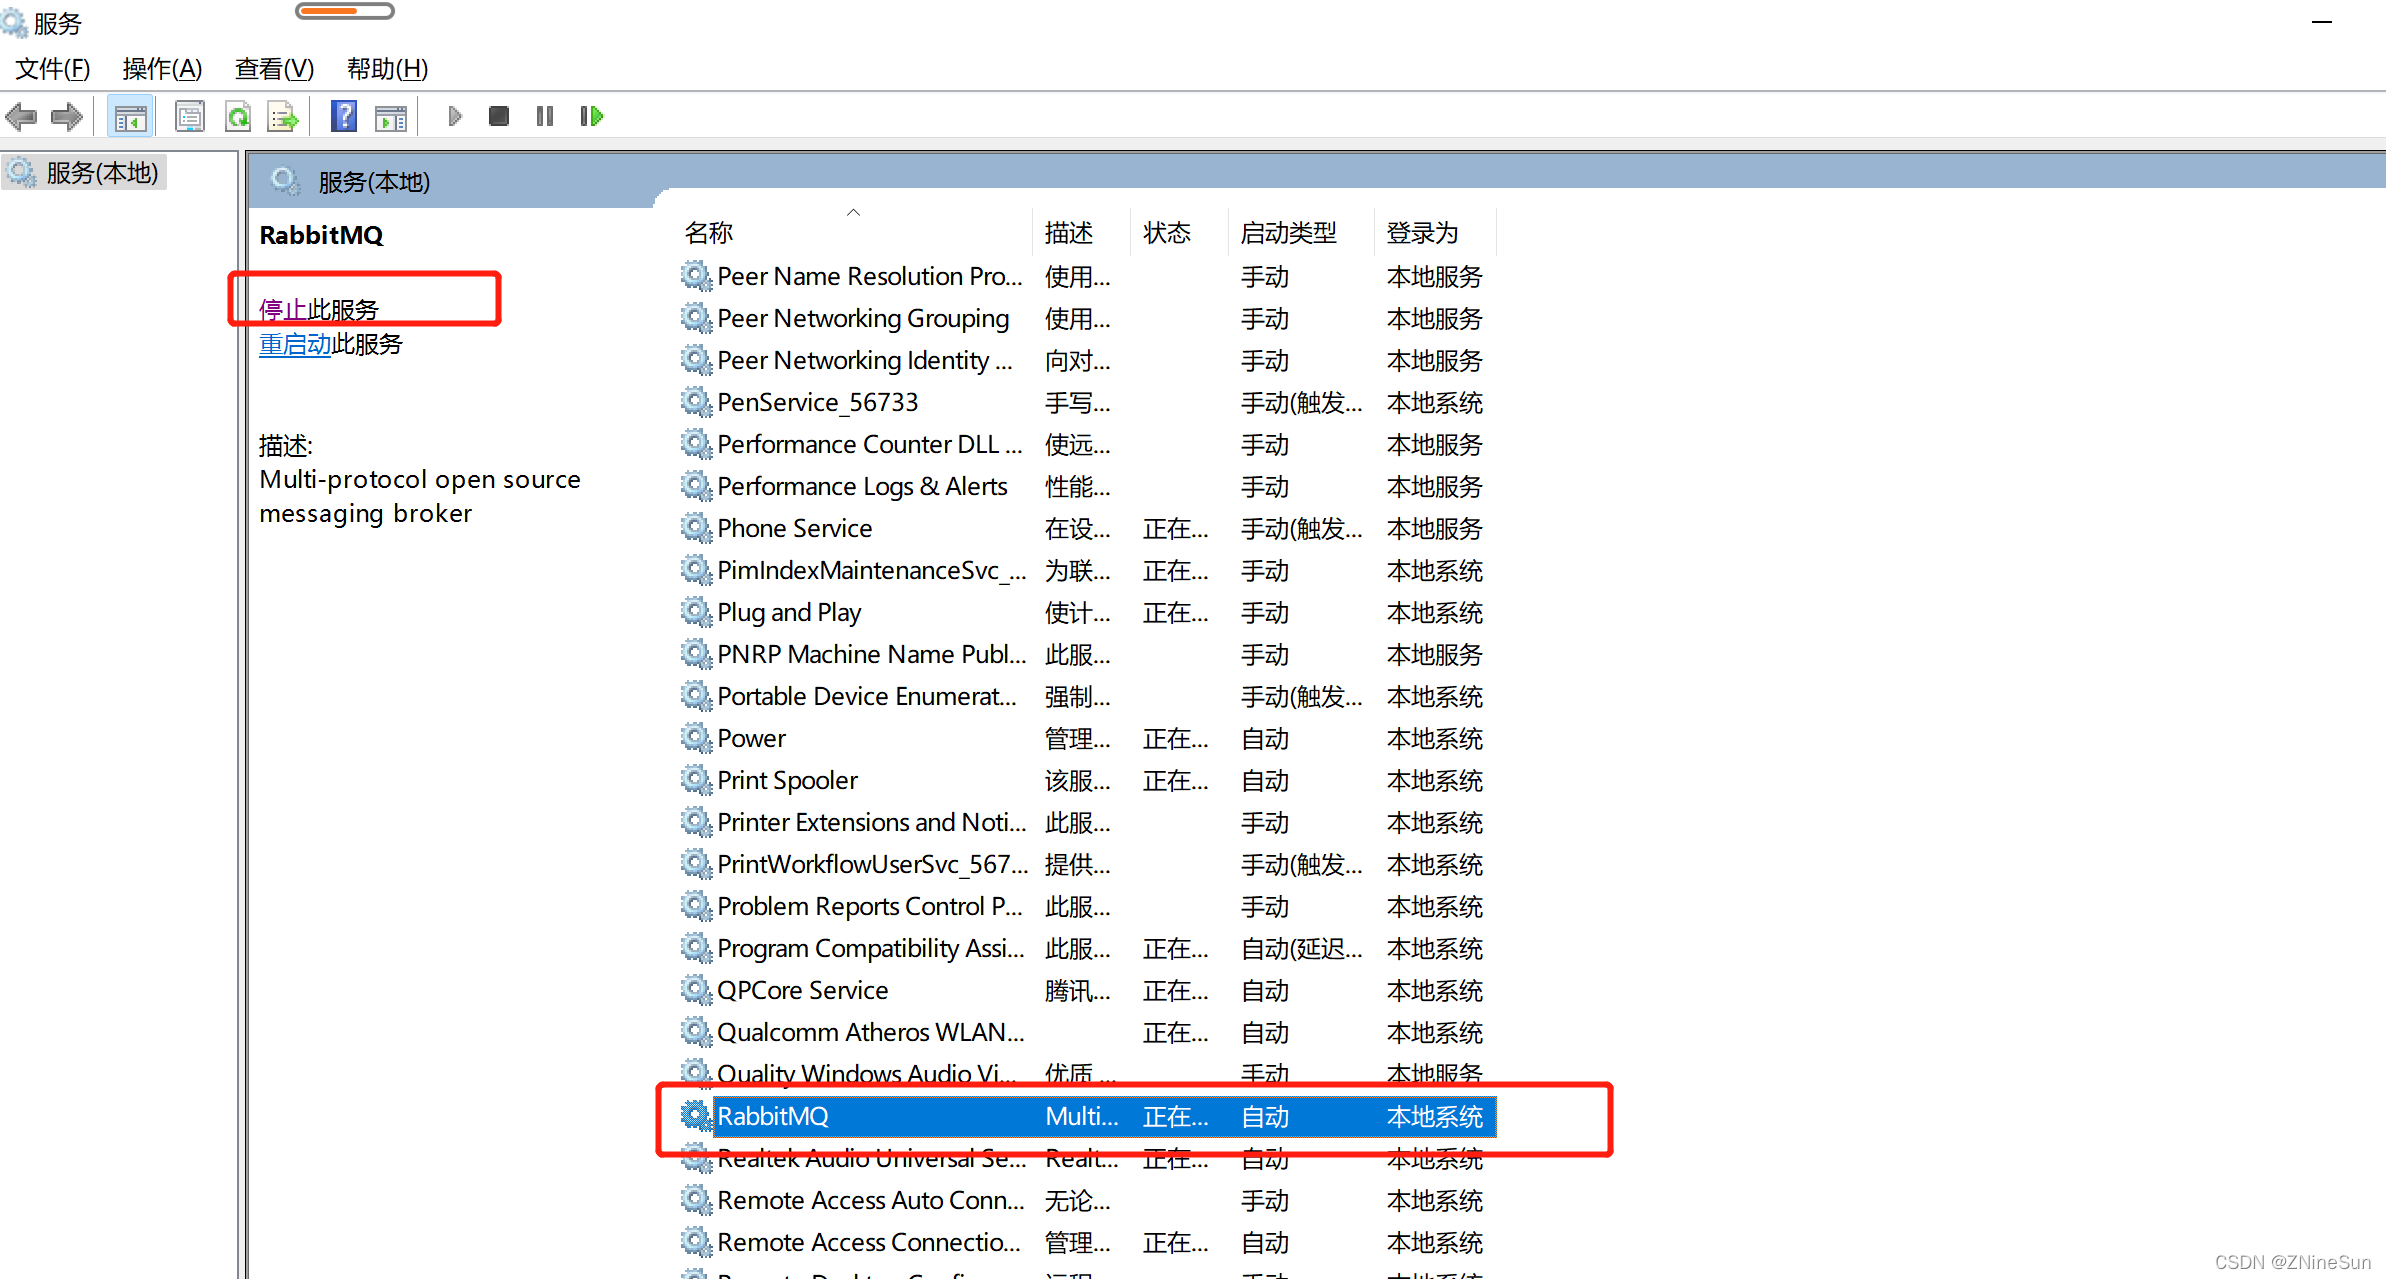Select PimIndexMaintenanceSvc service
The image size is (2386, 1279).
[x=1088, y=570]
